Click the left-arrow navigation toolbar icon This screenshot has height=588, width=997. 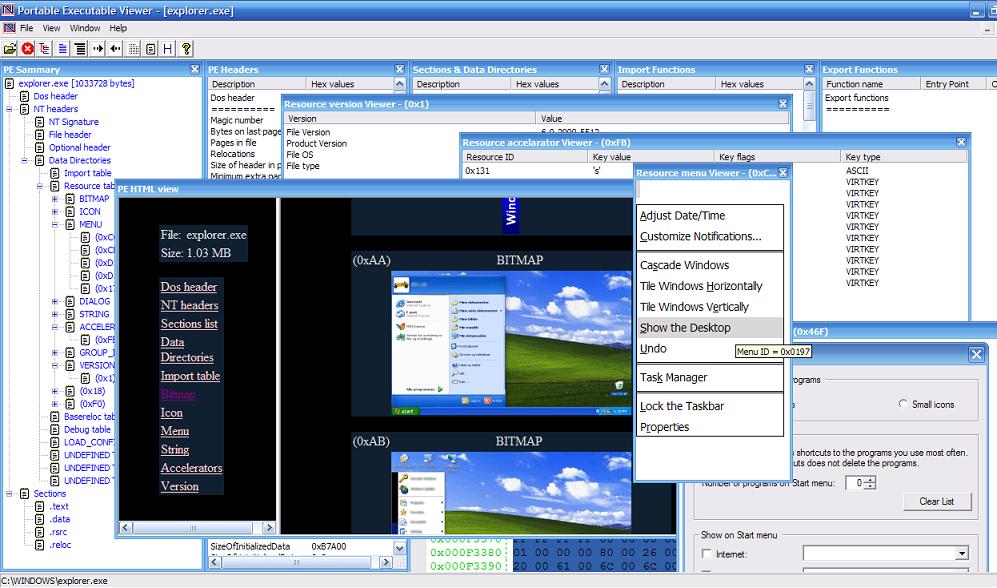[116, 47]
